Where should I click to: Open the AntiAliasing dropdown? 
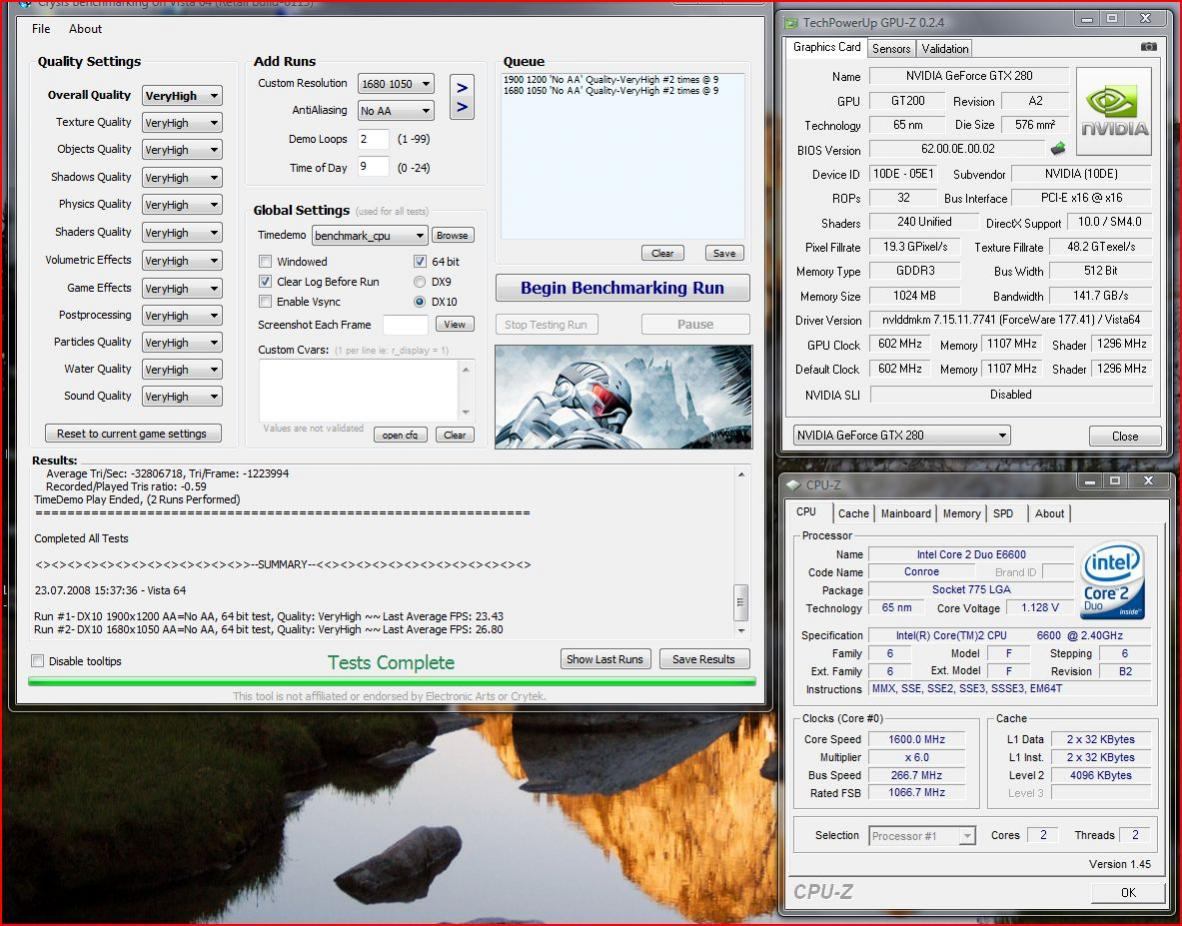[396, 111]
